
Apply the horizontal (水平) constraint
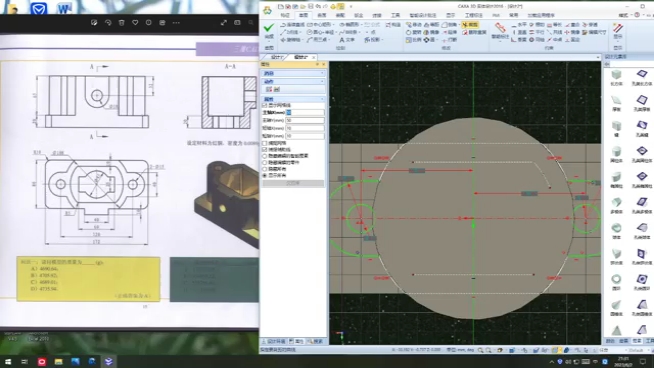coord(519,25)
